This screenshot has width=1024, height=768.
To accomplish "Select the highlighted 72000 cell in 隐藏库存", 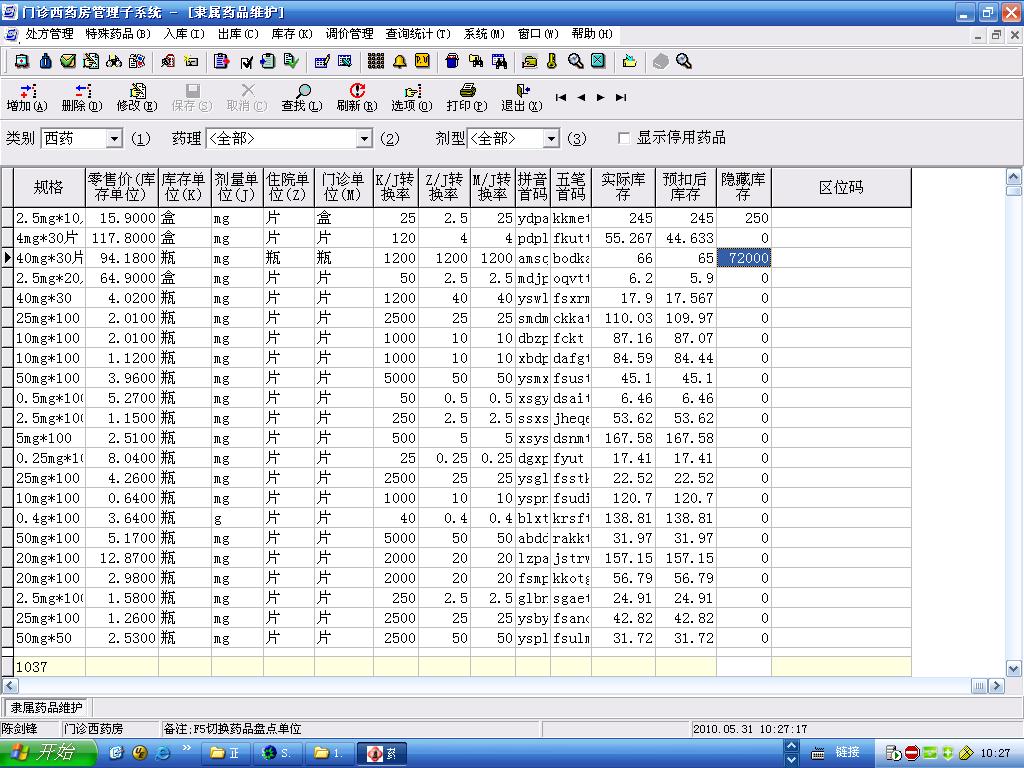I will pos(744,258).
